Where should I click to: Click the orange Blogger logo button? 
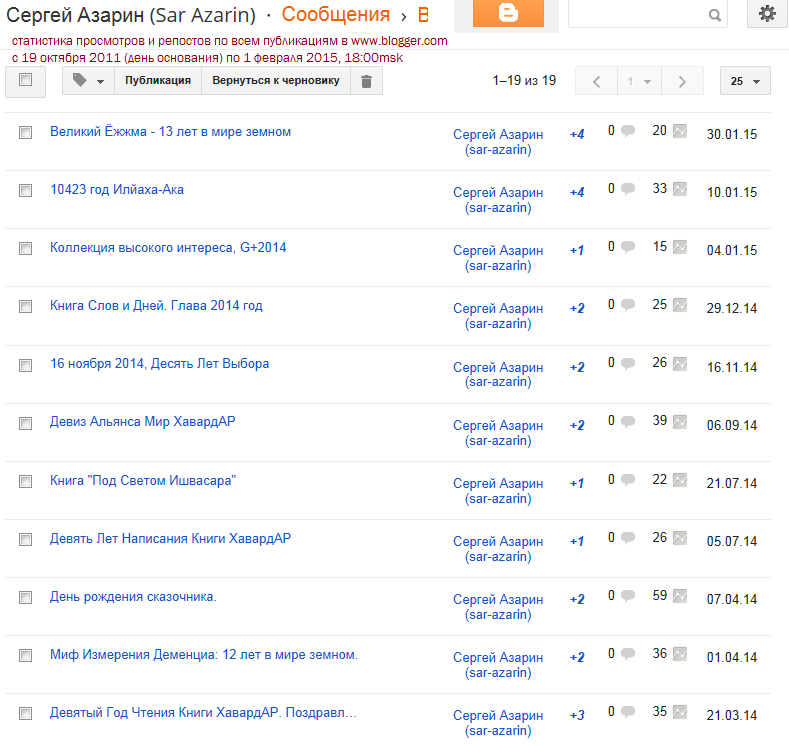tap(507, 13)
